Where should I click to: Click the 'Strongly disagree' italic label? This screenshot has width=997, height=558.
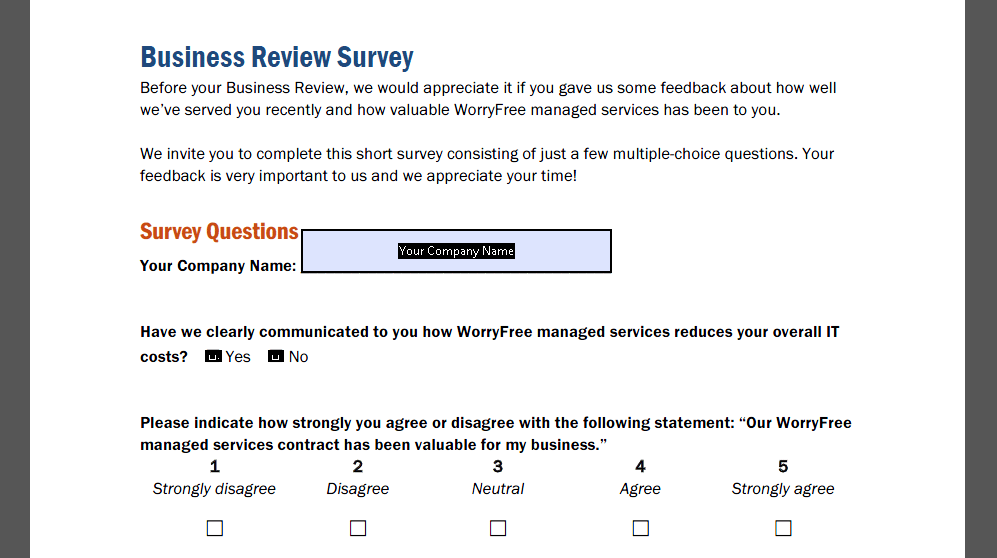214,489
